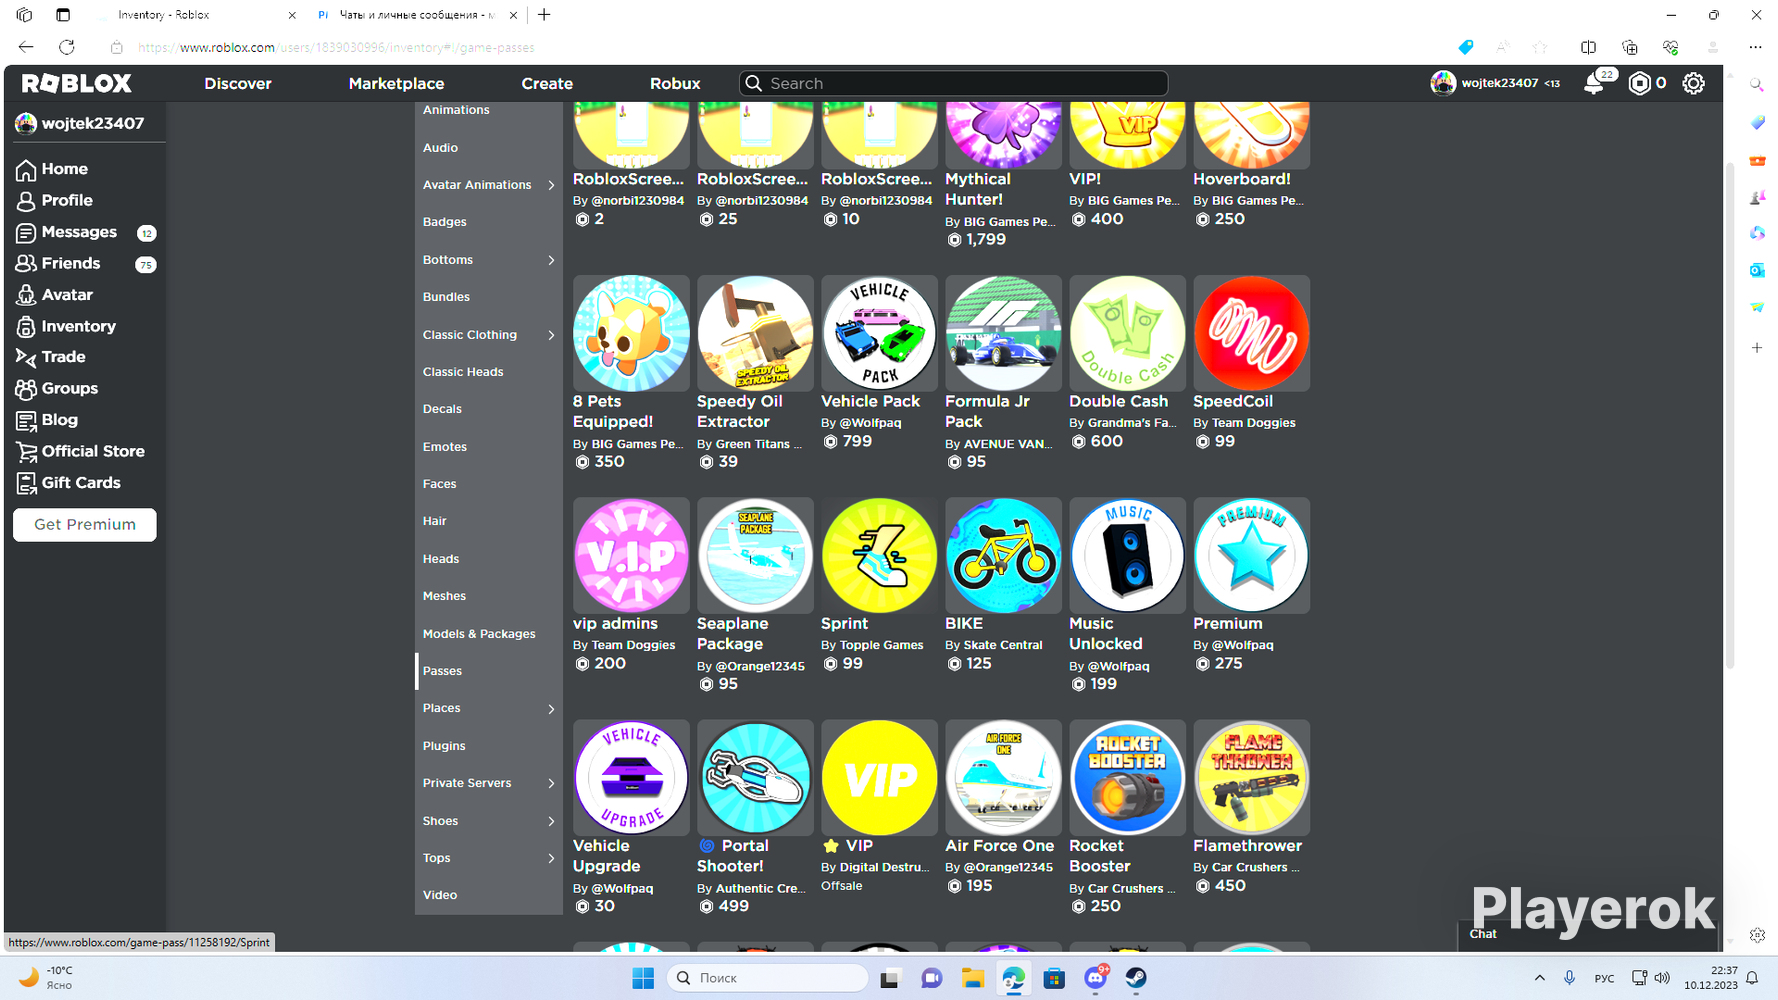1778x1000 pixels.
Task: Expand the Tops category
Action: pos(551,858)
